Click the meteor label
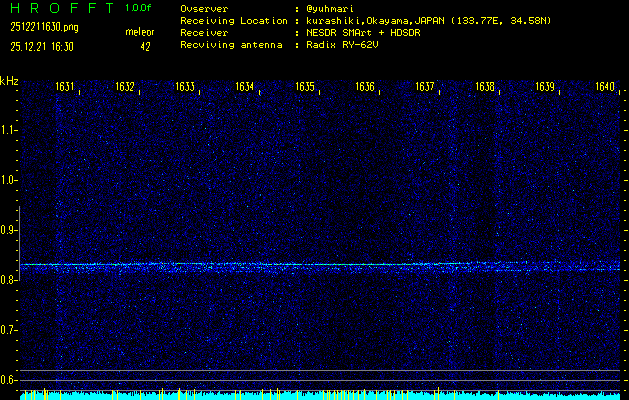Image resolution: width=629 pixels, height=400 pixels. coord(139,33)
